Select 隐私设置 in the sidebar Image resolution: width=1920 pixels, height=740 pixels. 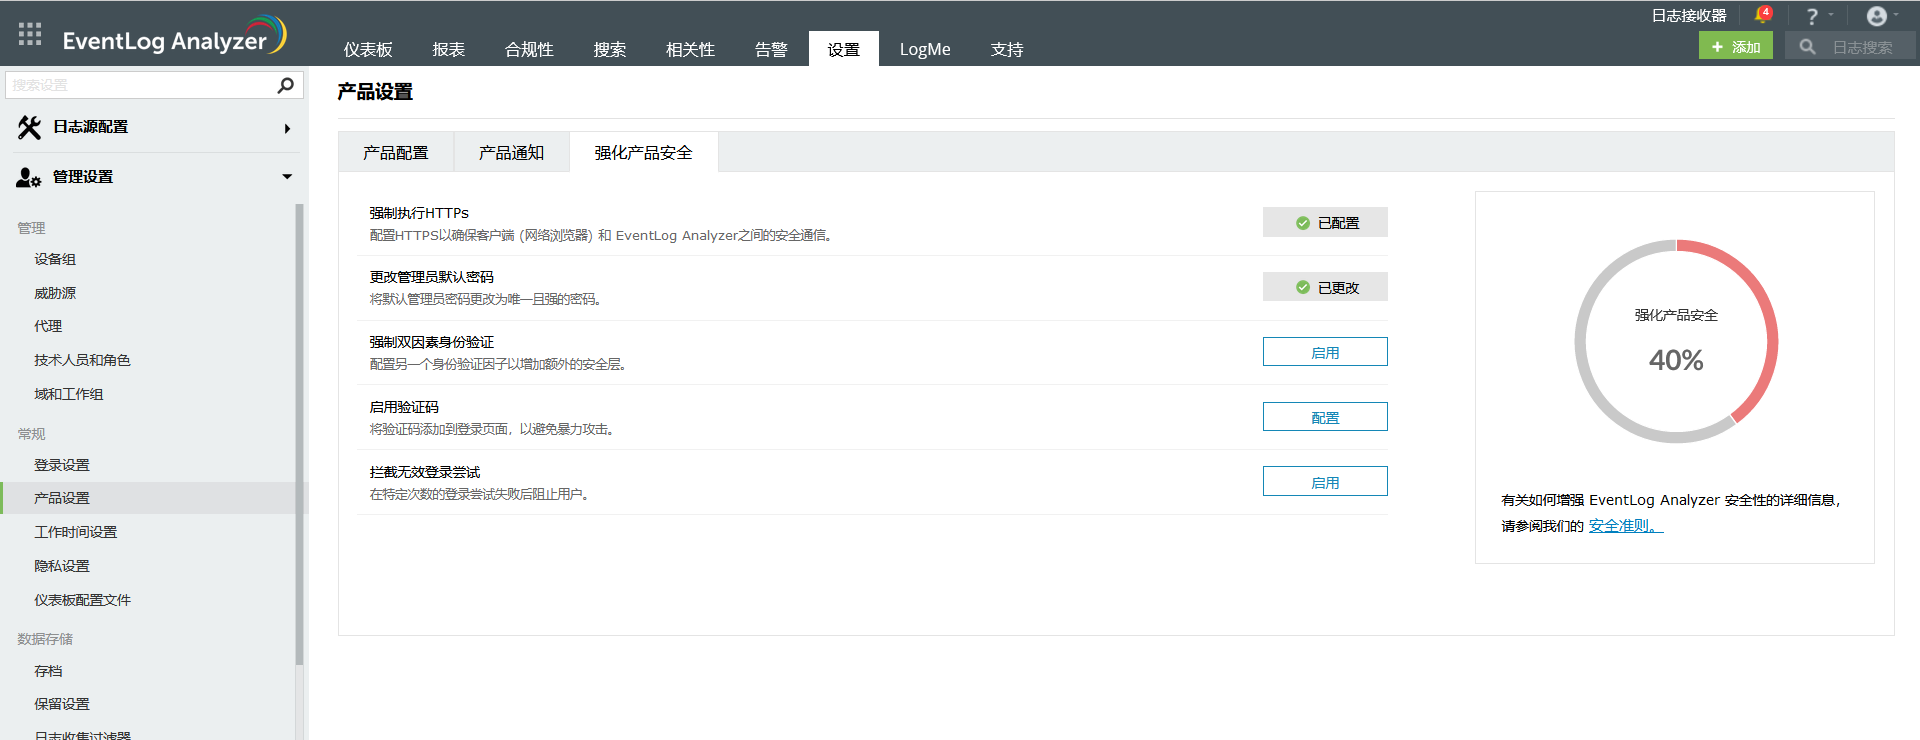point(62,566)
